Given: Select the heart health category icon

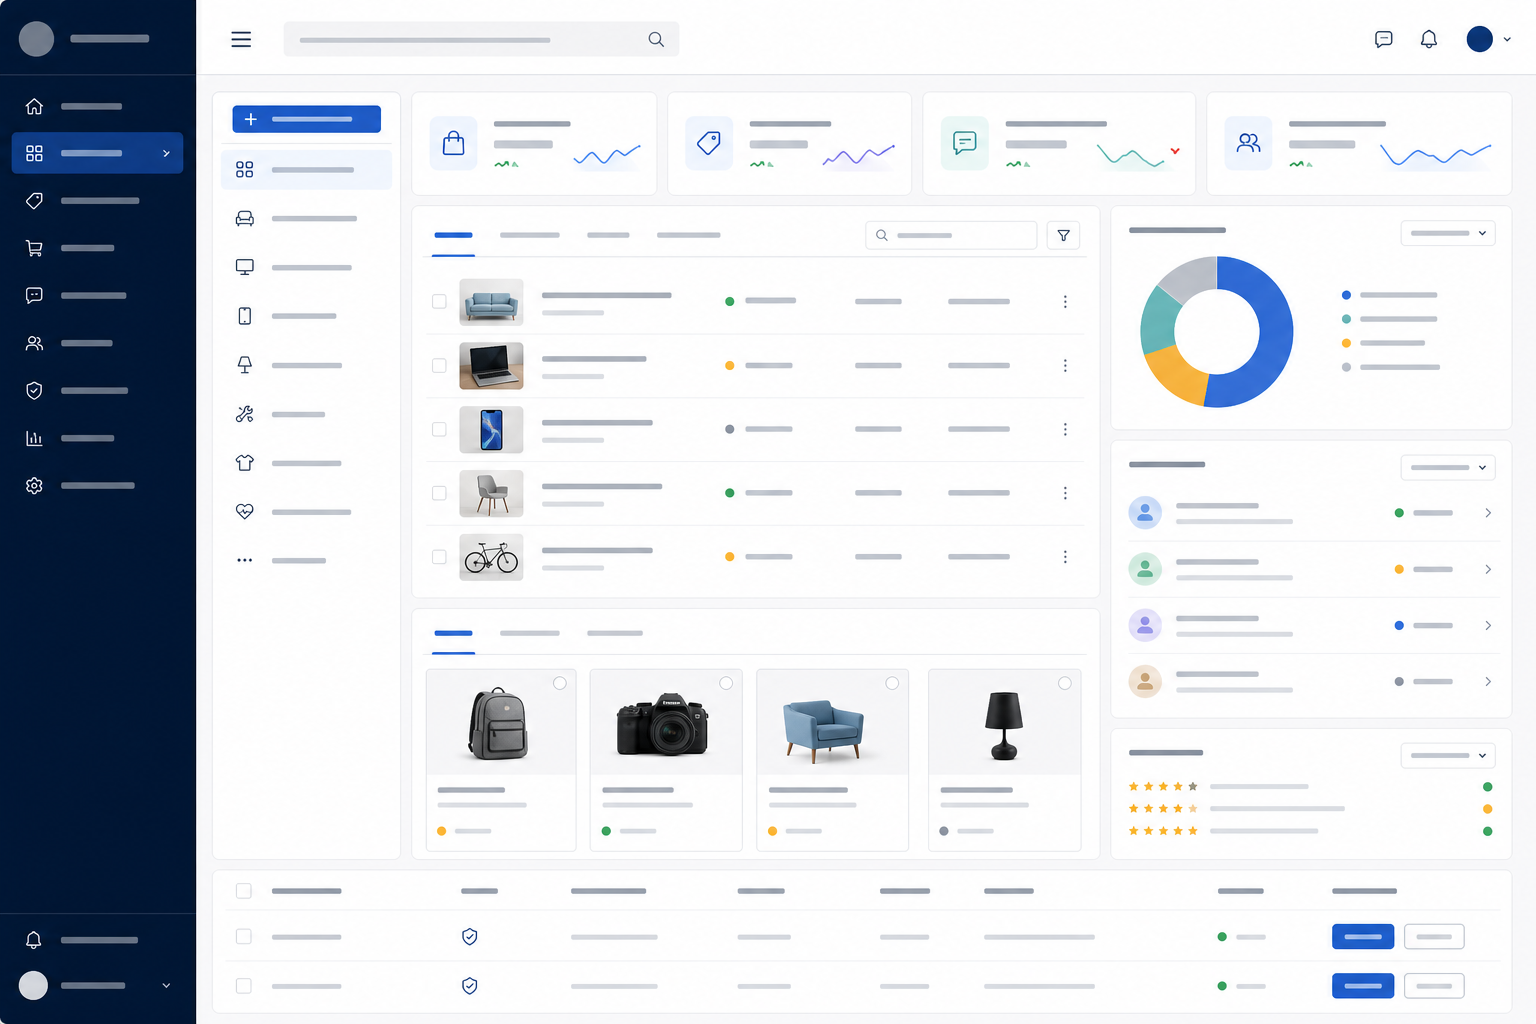Looking at the screenshot, I should (x=245, y=511).
